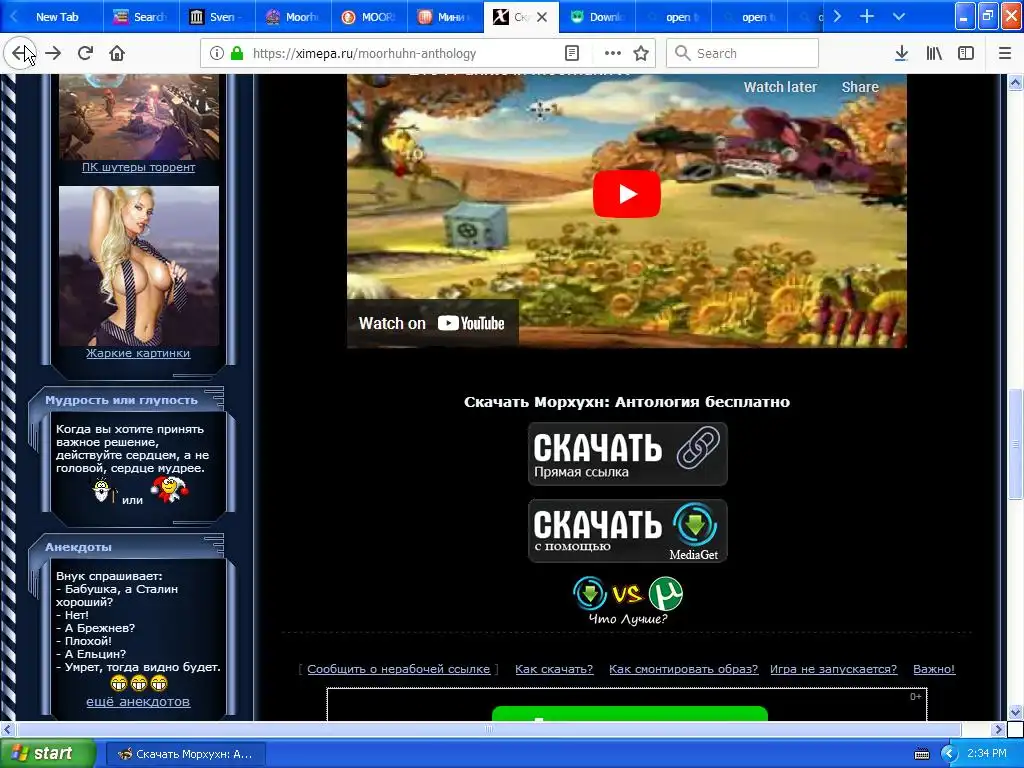Bookmark this page with the star
Screen dimensions: 1024x768
coord(641,53)
